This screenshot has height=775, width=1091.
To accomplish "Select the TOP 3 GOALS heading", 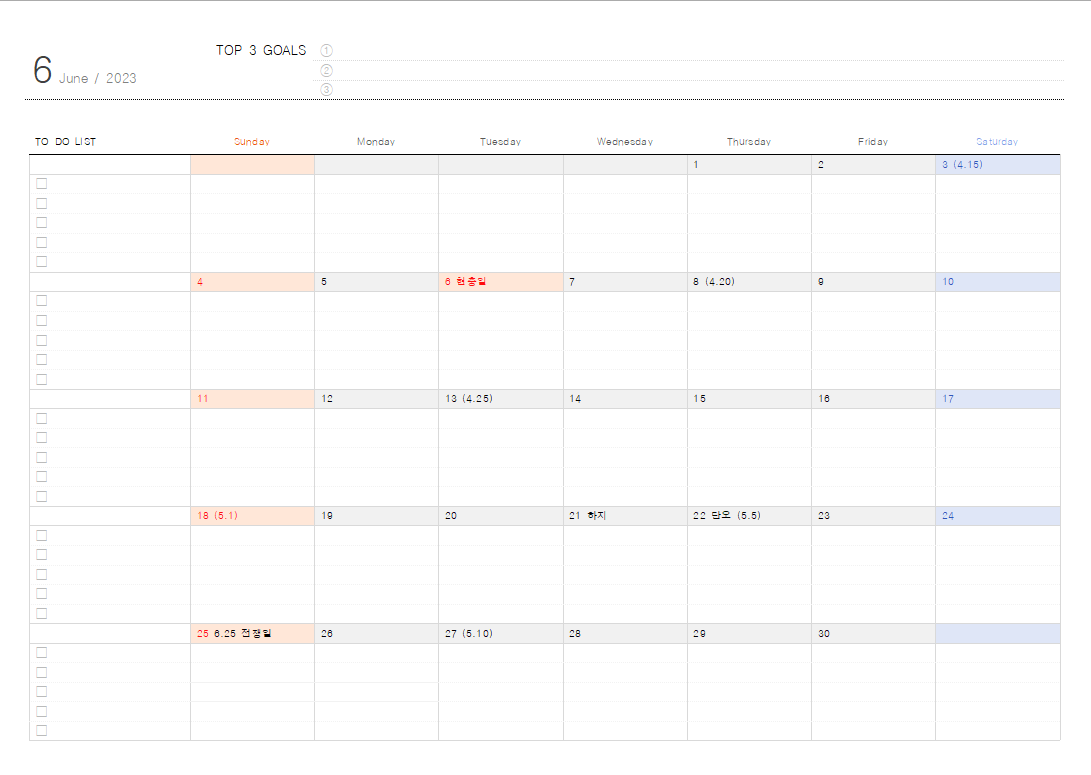I will 261,50.
